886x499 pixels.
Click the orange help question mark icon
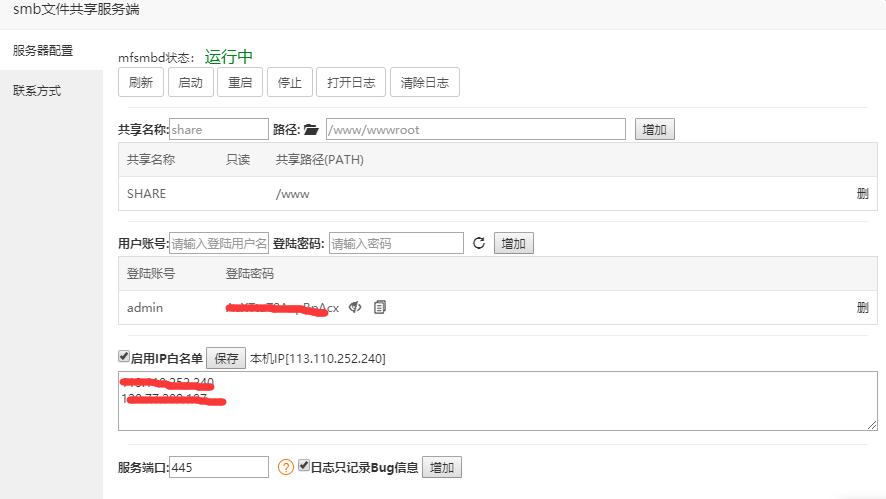(285, 467)
